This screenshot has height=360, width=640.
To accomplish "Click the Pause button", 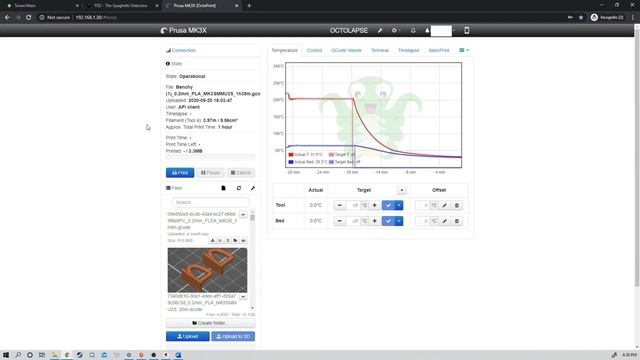I will click(x=211, y=173).
